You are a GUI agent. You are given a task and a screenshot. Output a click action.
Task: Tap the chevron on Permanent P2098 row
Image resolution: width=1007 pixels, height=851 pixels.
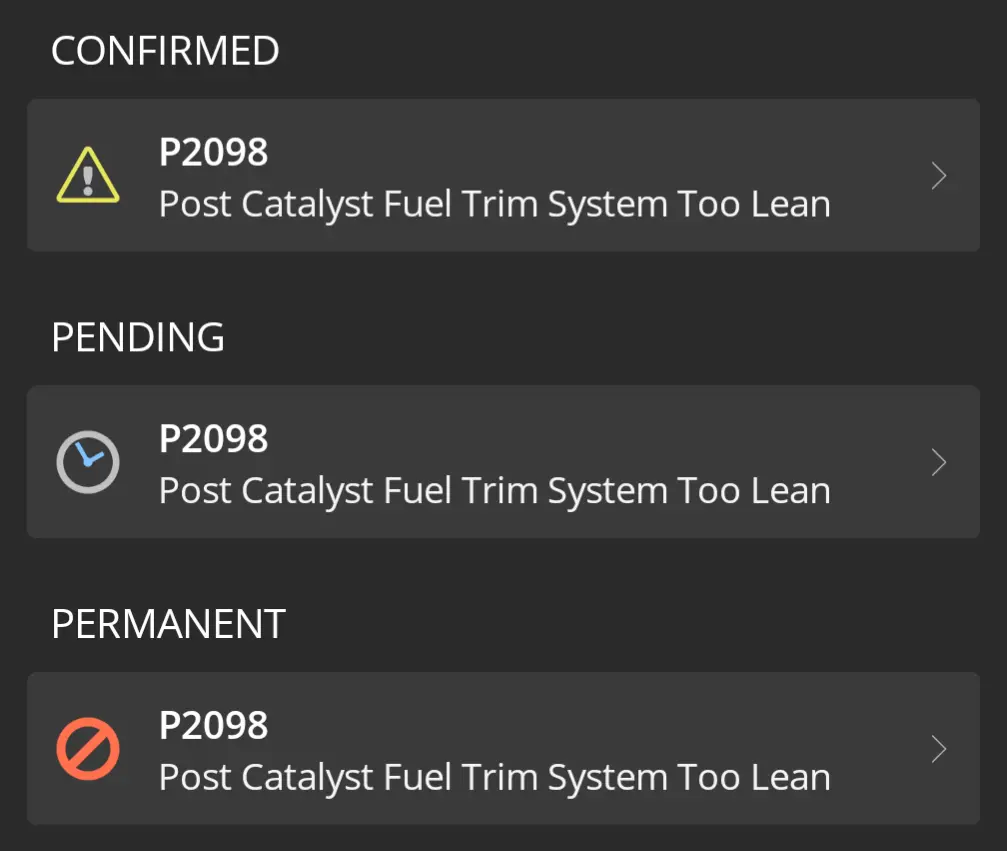(x=938, y=749)
